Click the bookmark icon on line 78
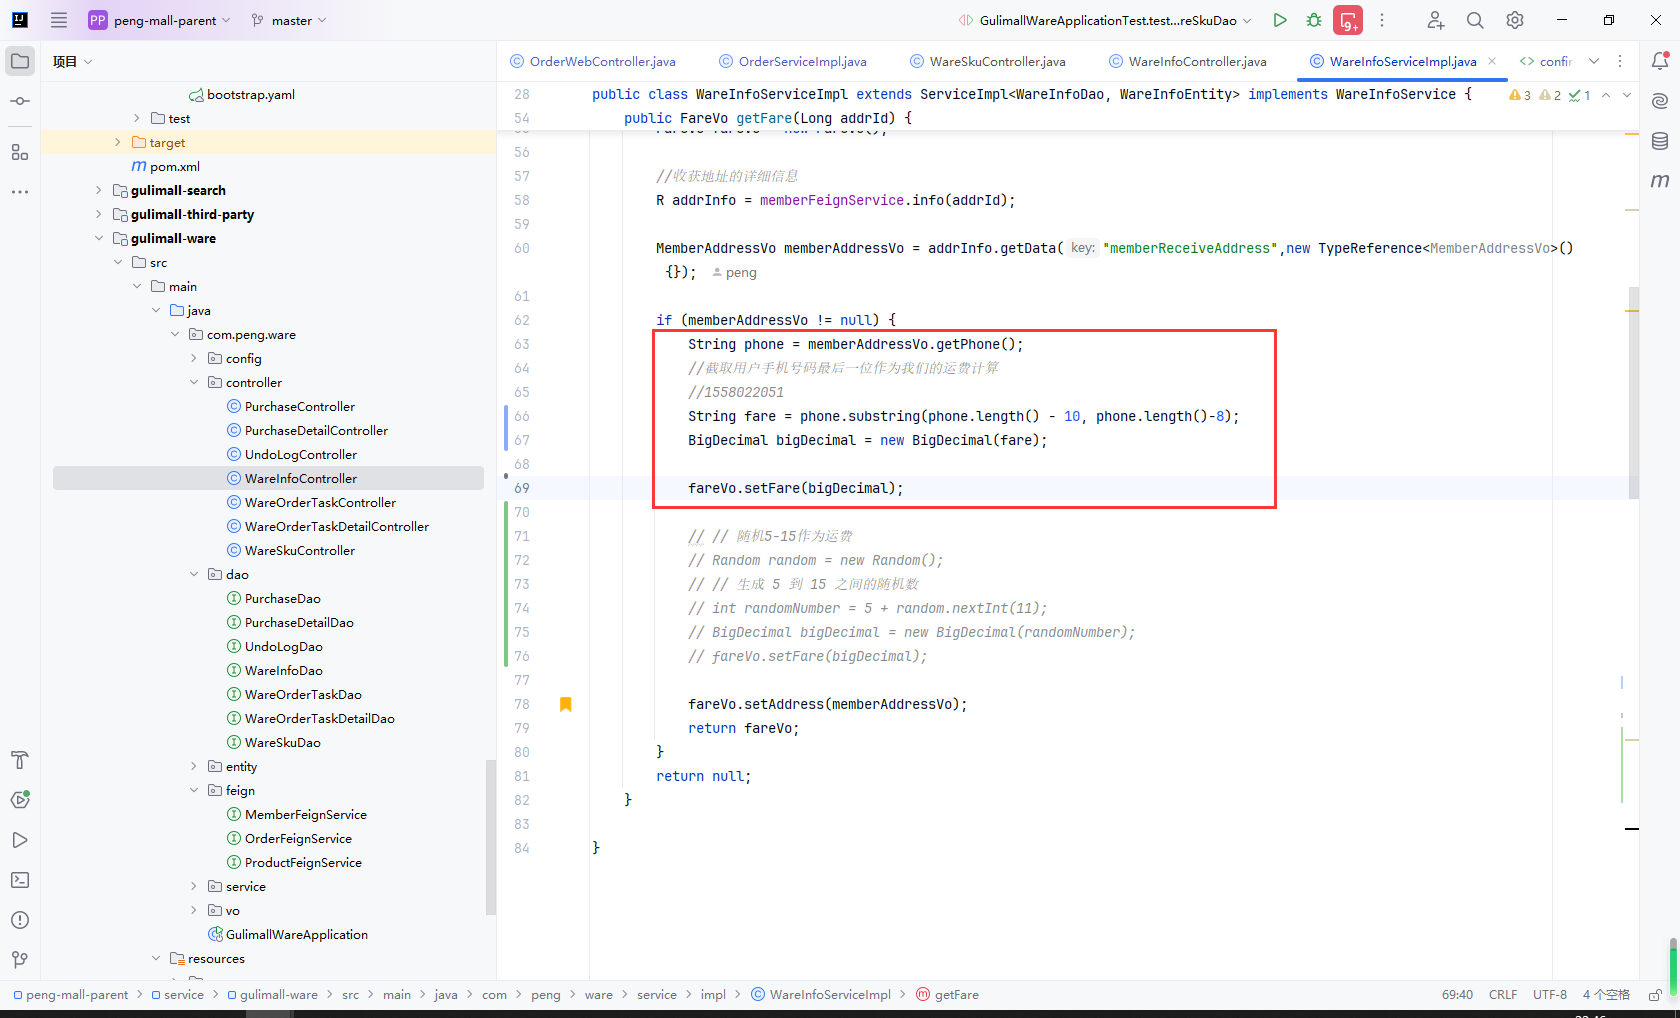This screenshot has width=1680, height=1018. [566, 704]
